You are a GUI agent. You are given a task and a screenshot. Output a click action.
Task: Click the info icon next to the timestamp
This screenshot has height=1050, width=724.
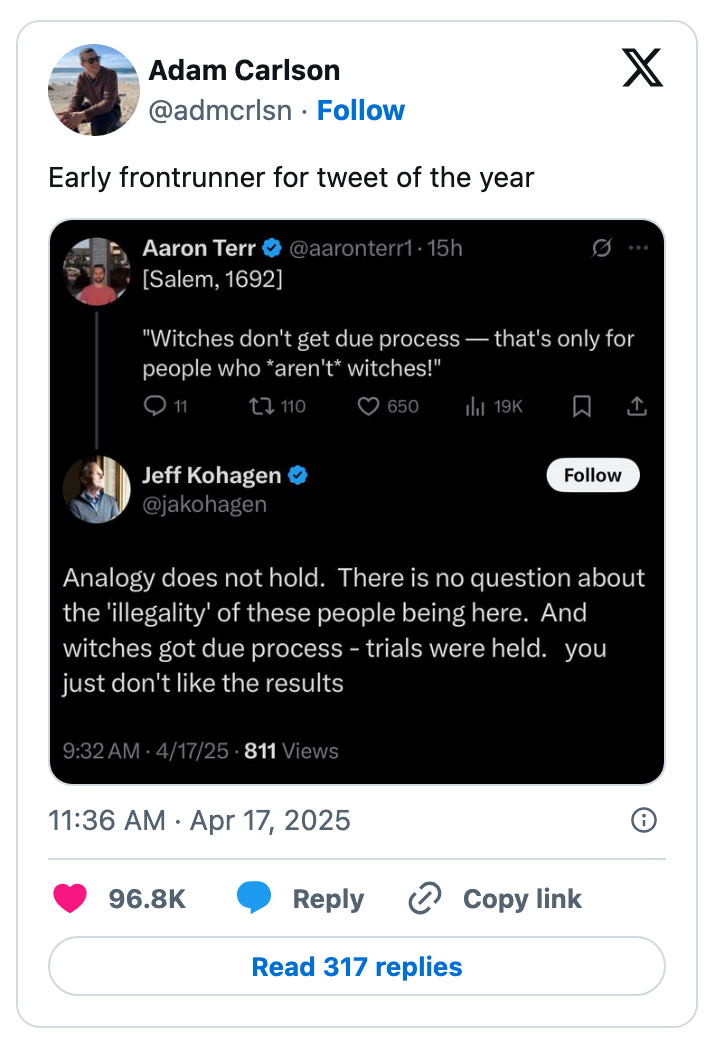(644, 820)
